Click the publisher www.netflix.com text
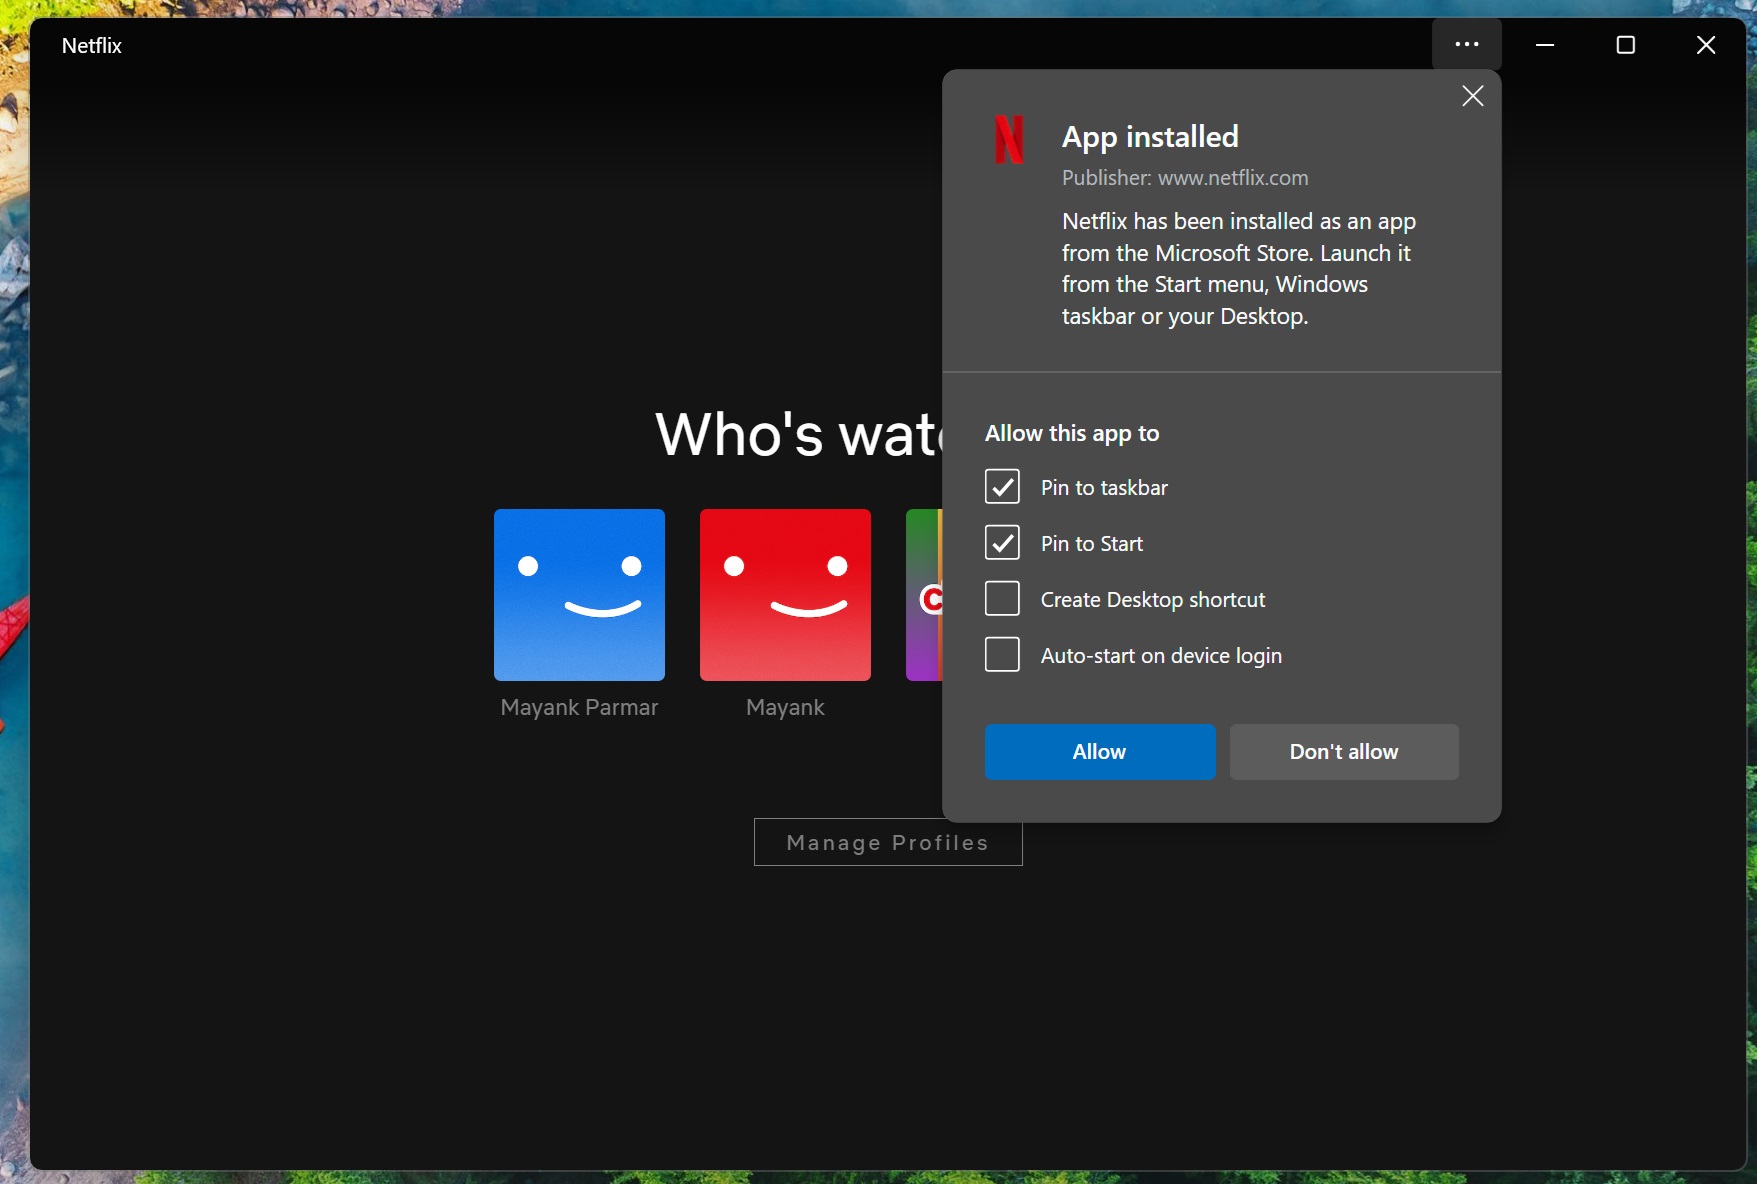 tap(1184, 178)
